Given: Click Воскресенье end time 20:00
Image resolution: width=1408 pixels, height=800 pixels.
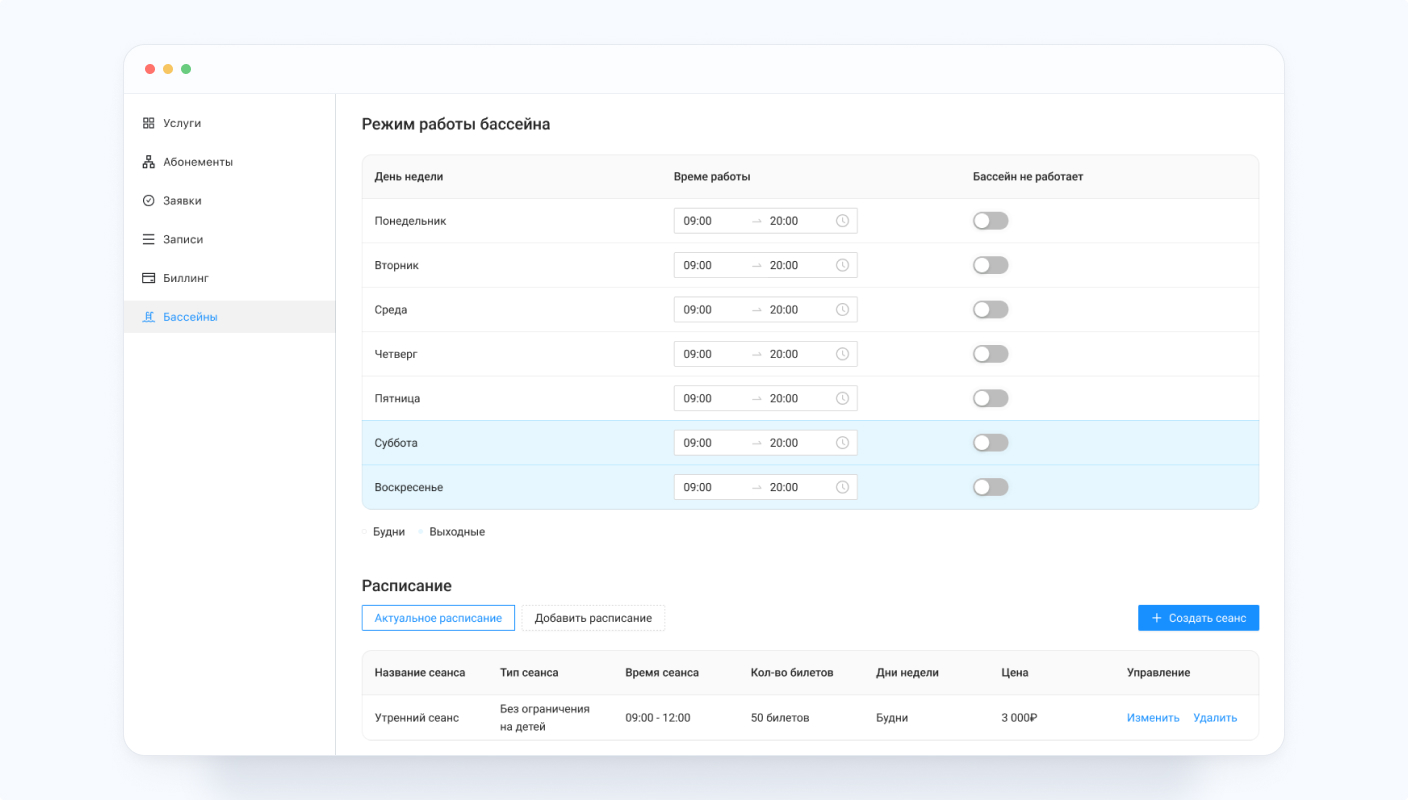Looking at the screenshot, I should click(784, 487).
